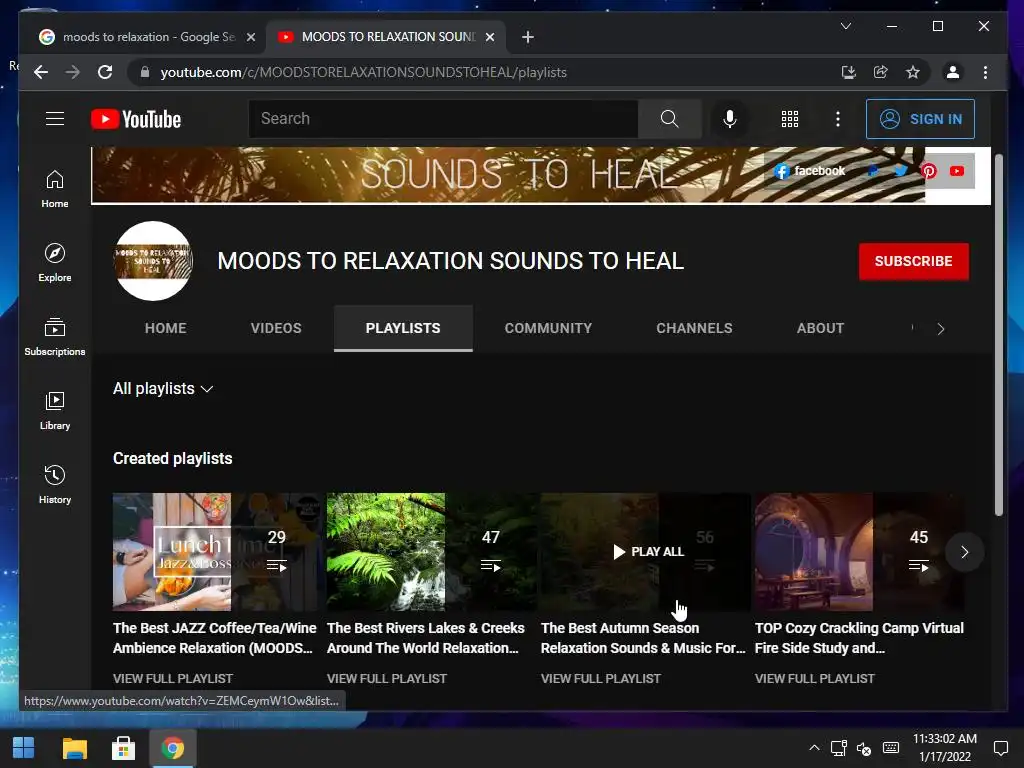Bookmark this page with the star
Image resolution: width=1024 pixels, height=768 pixels.
(x=913, y=72)
